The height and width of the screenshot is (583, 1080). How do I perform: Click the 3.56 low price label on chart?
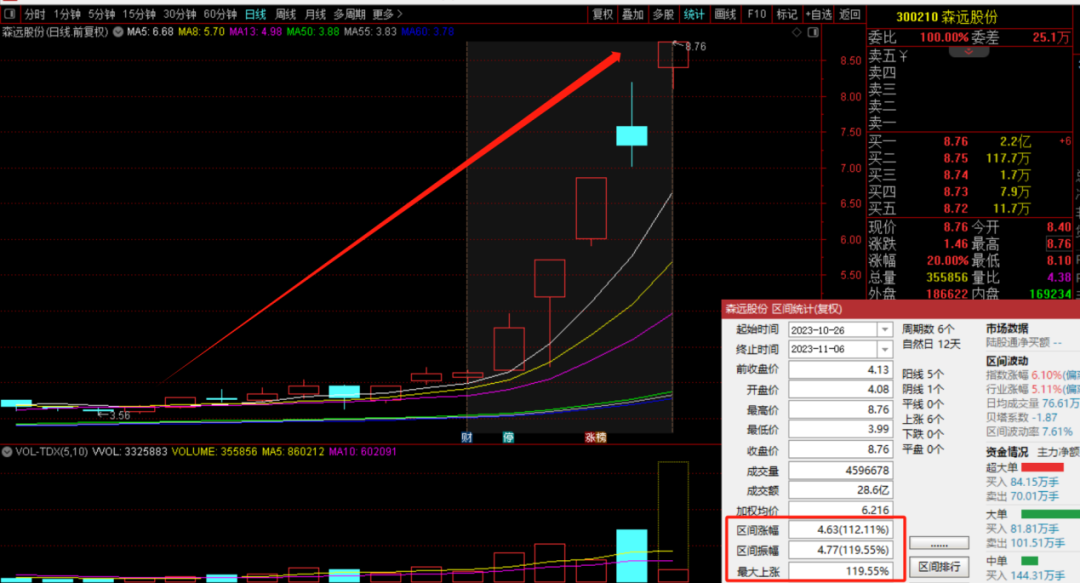(120, 416)
